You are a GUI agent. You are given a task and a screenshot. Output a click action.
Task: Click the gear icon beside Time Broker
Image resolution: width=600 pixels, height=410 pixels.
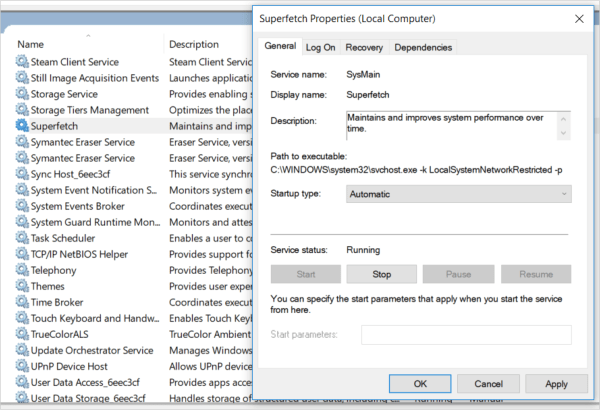(22, 302)
